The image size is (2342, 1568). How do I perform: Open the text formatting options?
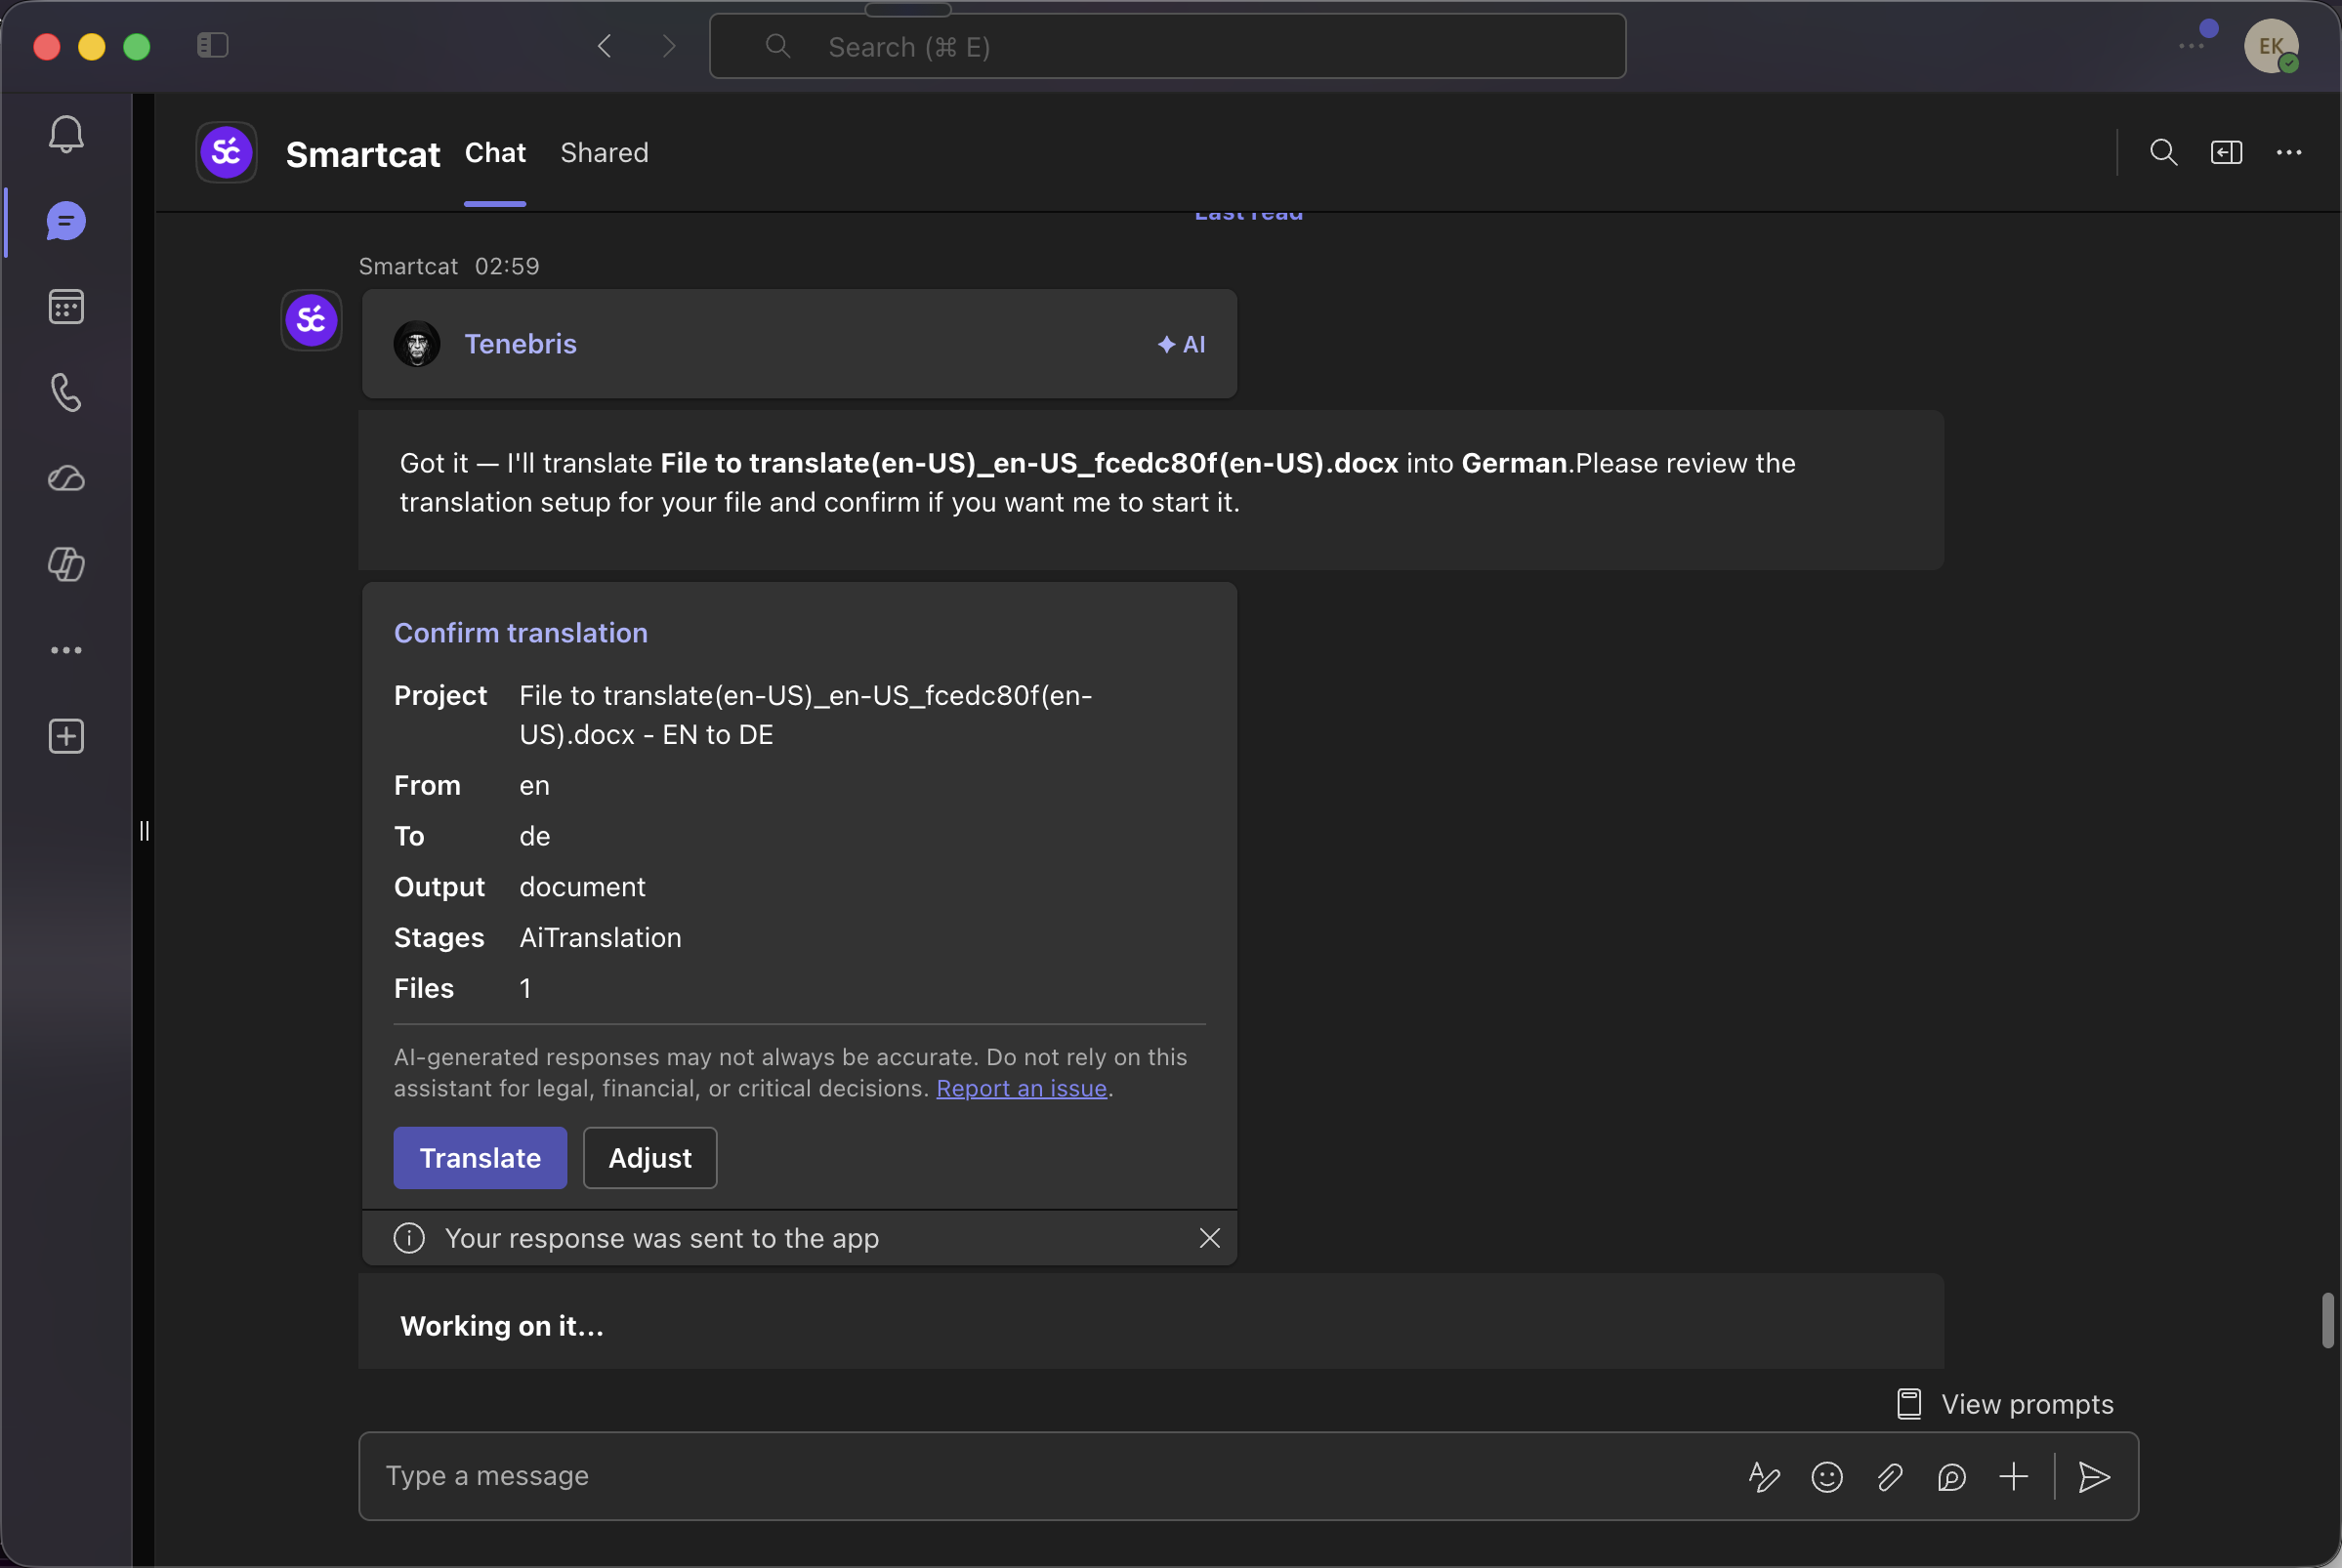[x=1764, y=1477]
